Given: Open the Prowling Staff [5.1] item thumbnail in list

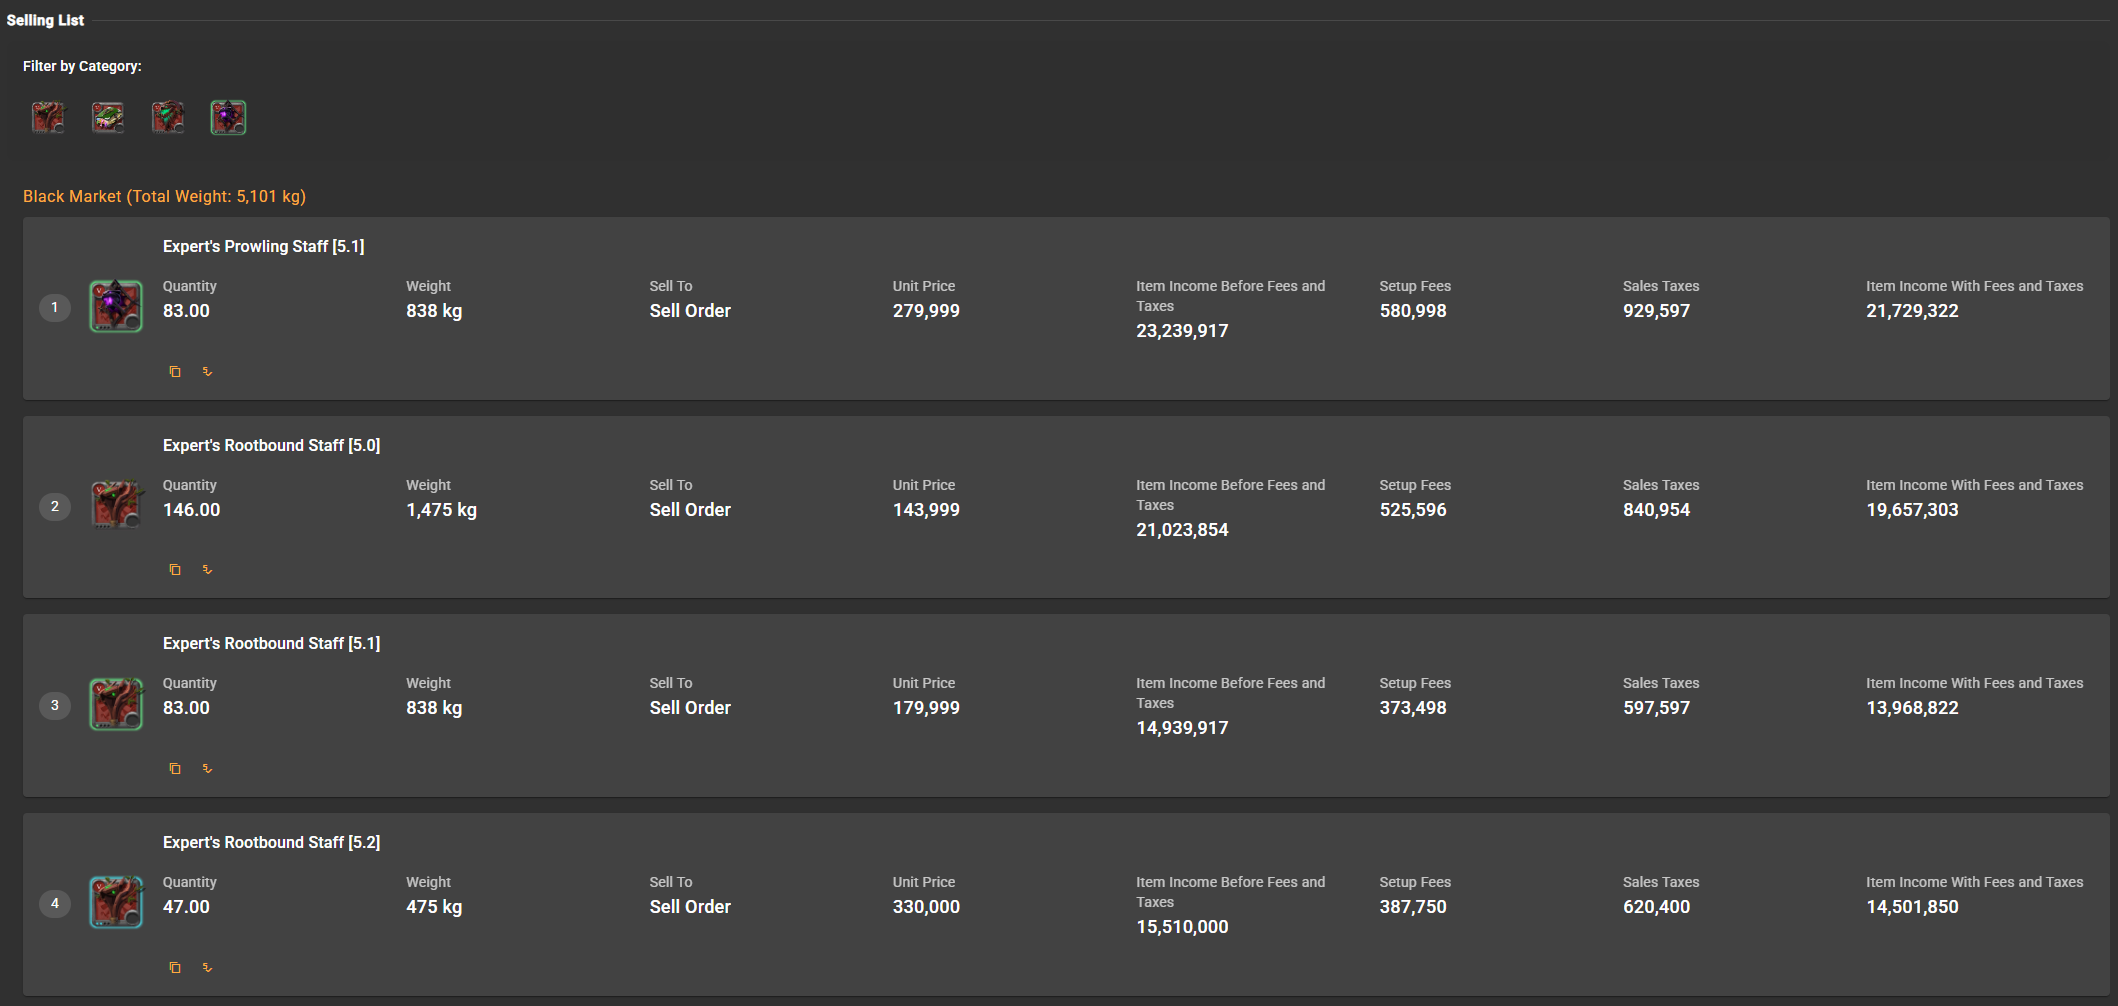Looking at the screenshot, I should [116, 306].
